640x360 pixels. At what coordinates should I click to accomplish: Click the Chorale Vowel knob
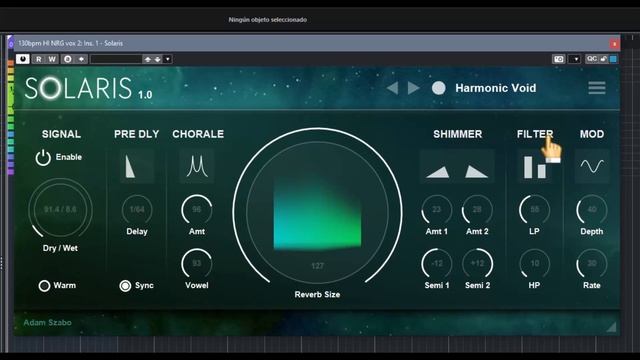pyautogui.click(x=197, y=264)
